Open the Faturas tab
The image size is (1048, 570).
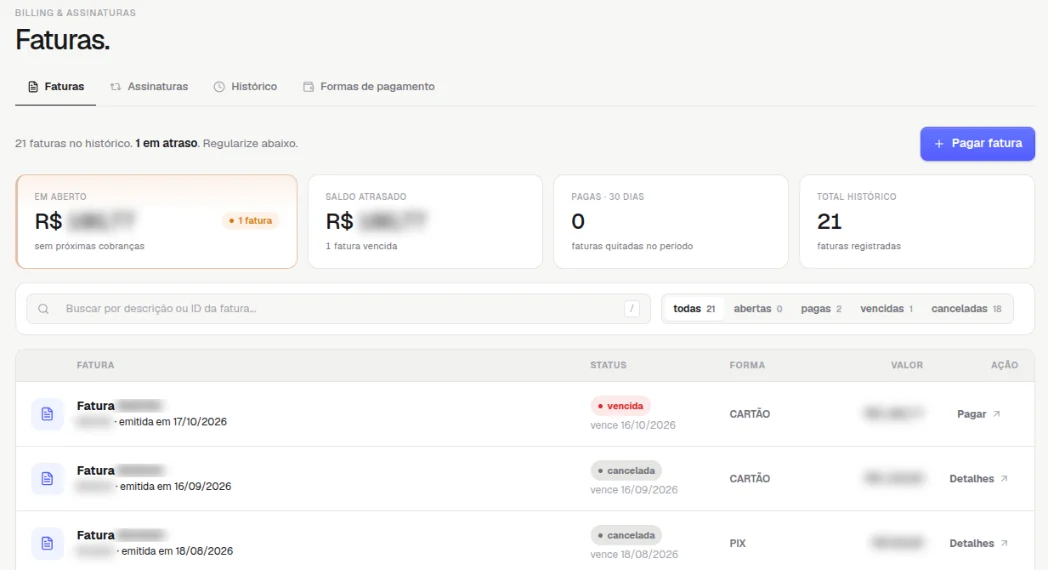(x=55, y=87)
